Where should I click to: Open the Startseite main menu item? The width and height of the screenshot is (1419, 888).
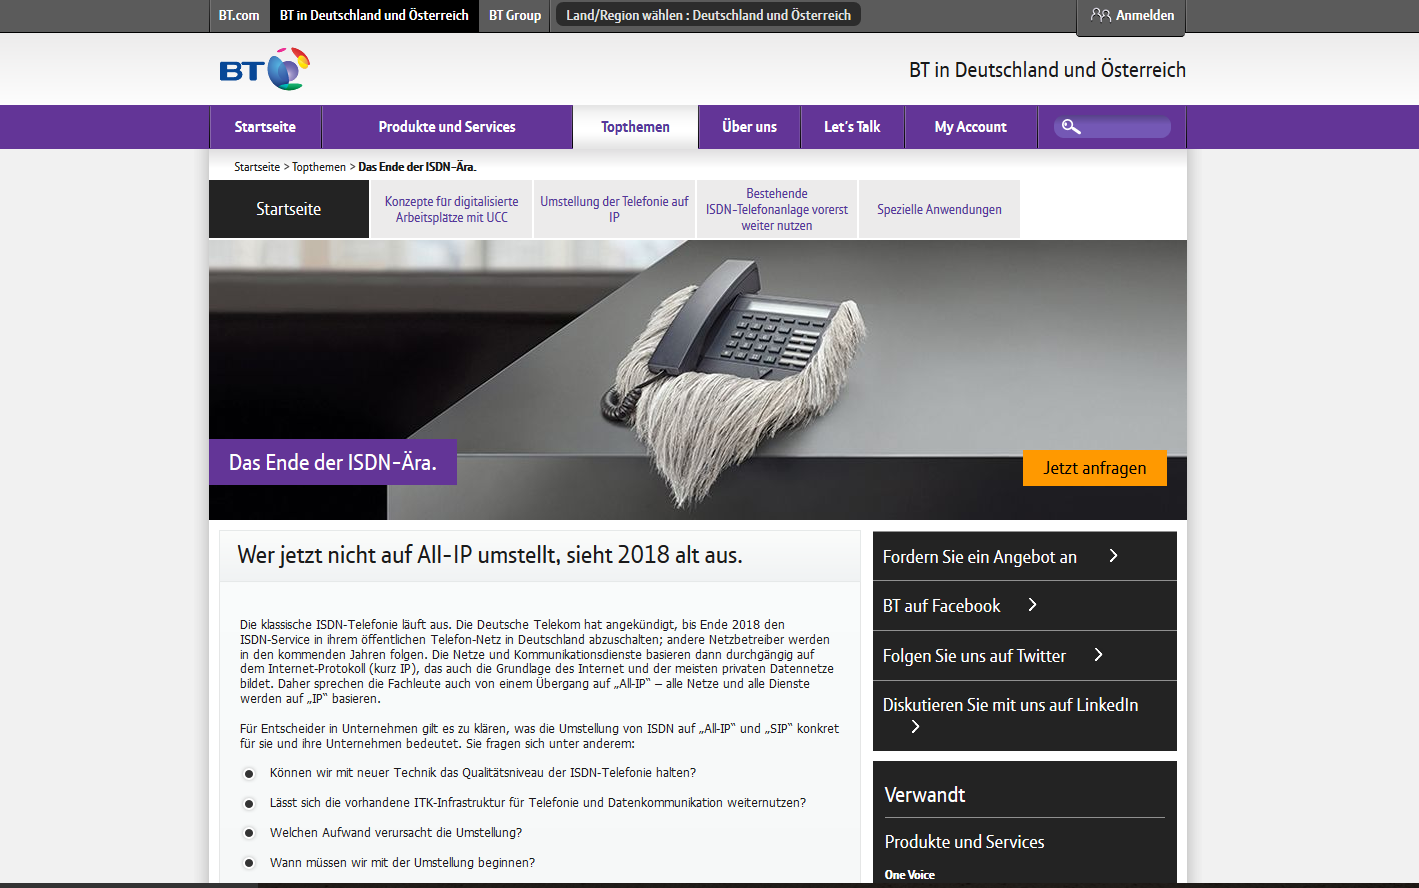point(265,127)
